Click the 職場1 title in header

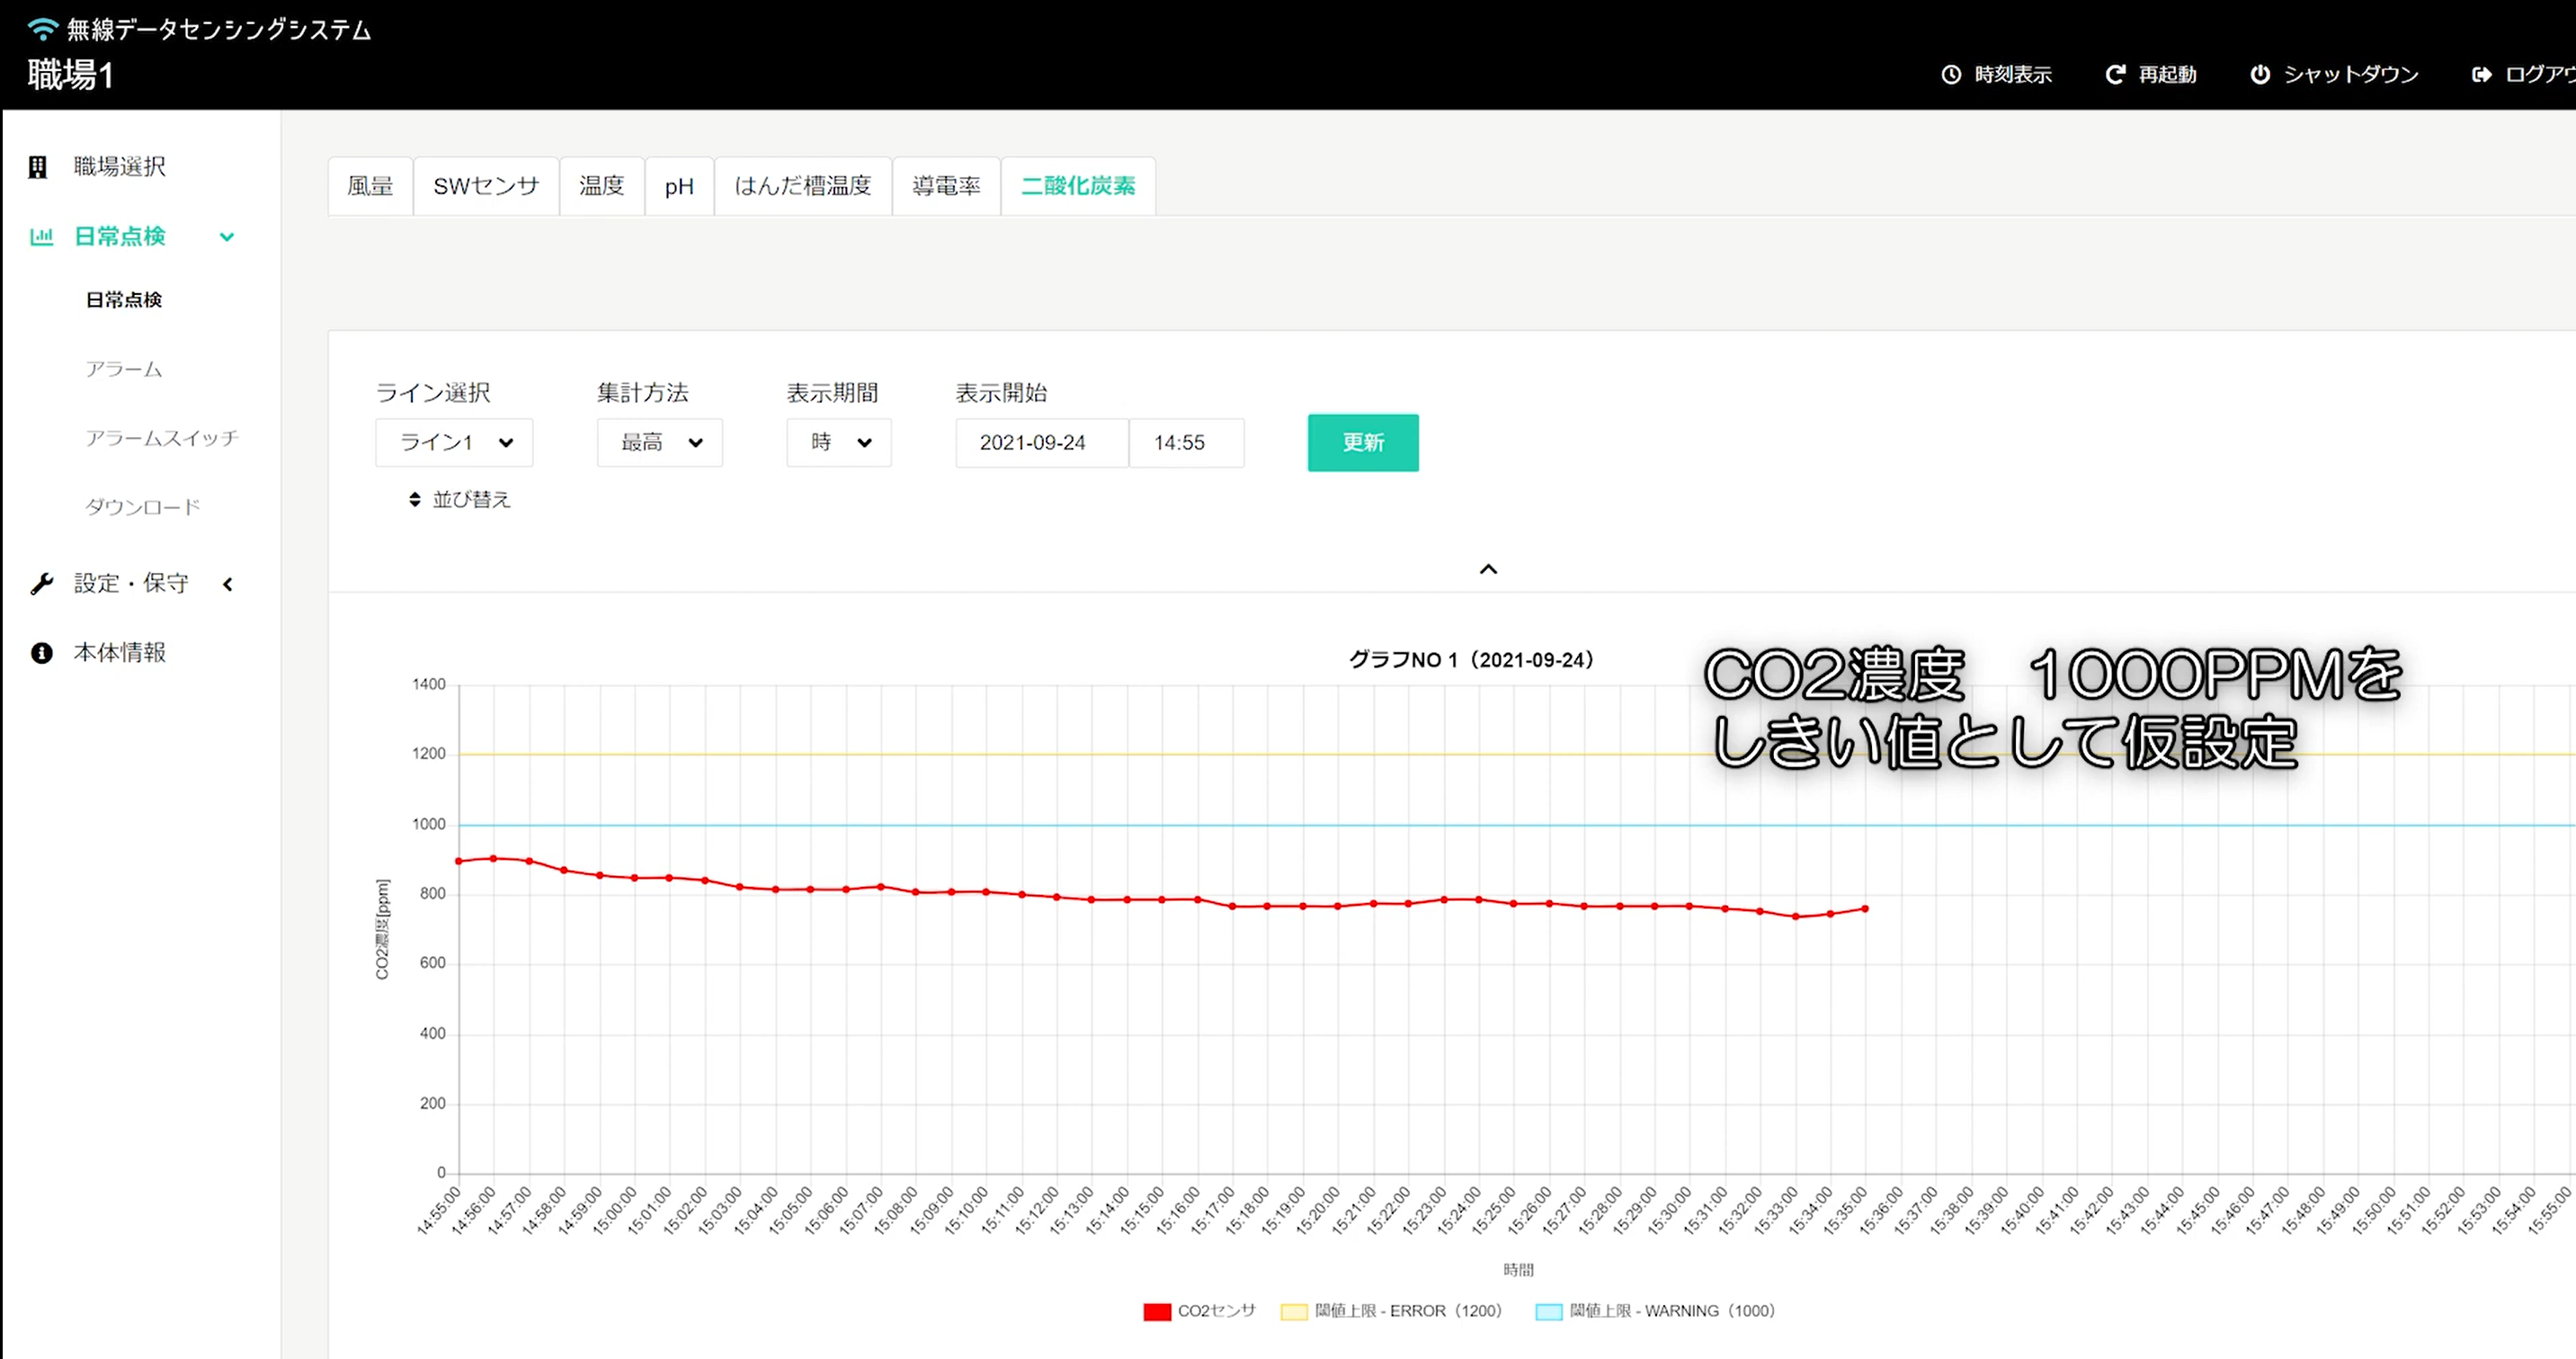click(71, 75)
